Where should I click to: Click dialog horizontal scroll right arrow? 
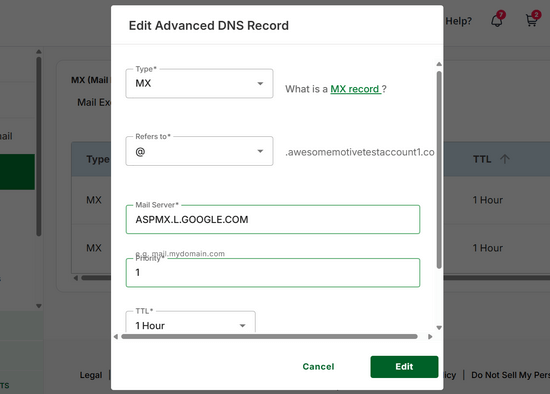point(430,337)
